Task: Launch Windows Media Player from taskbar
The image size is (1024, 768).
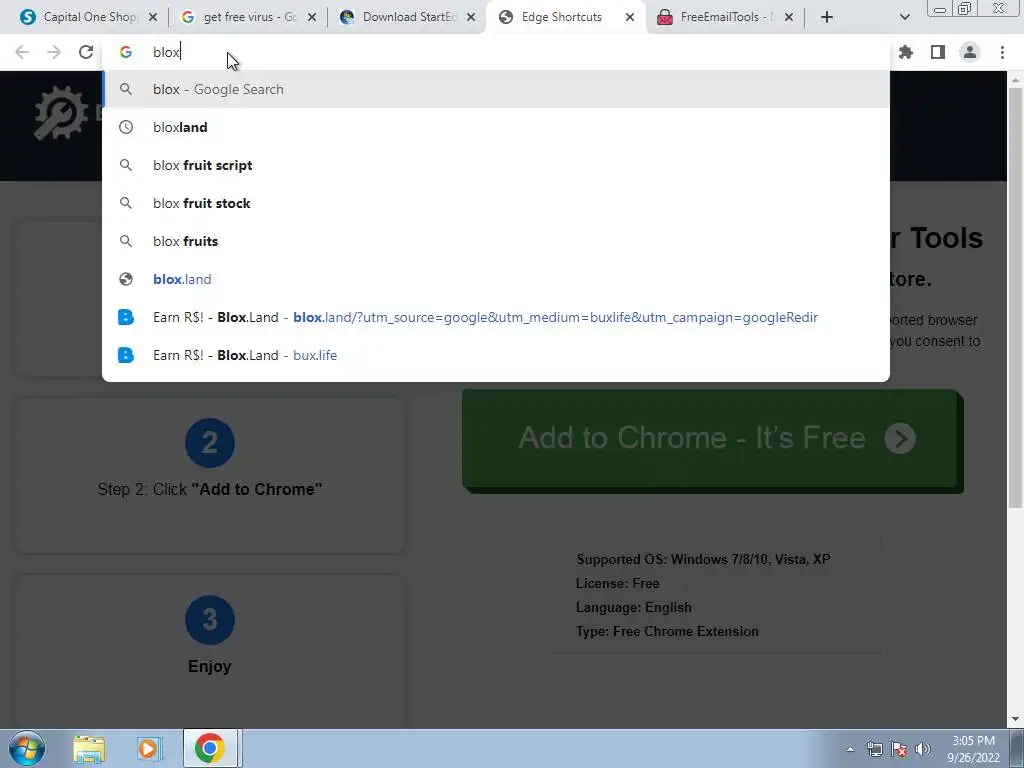Action: pos(148,748)
